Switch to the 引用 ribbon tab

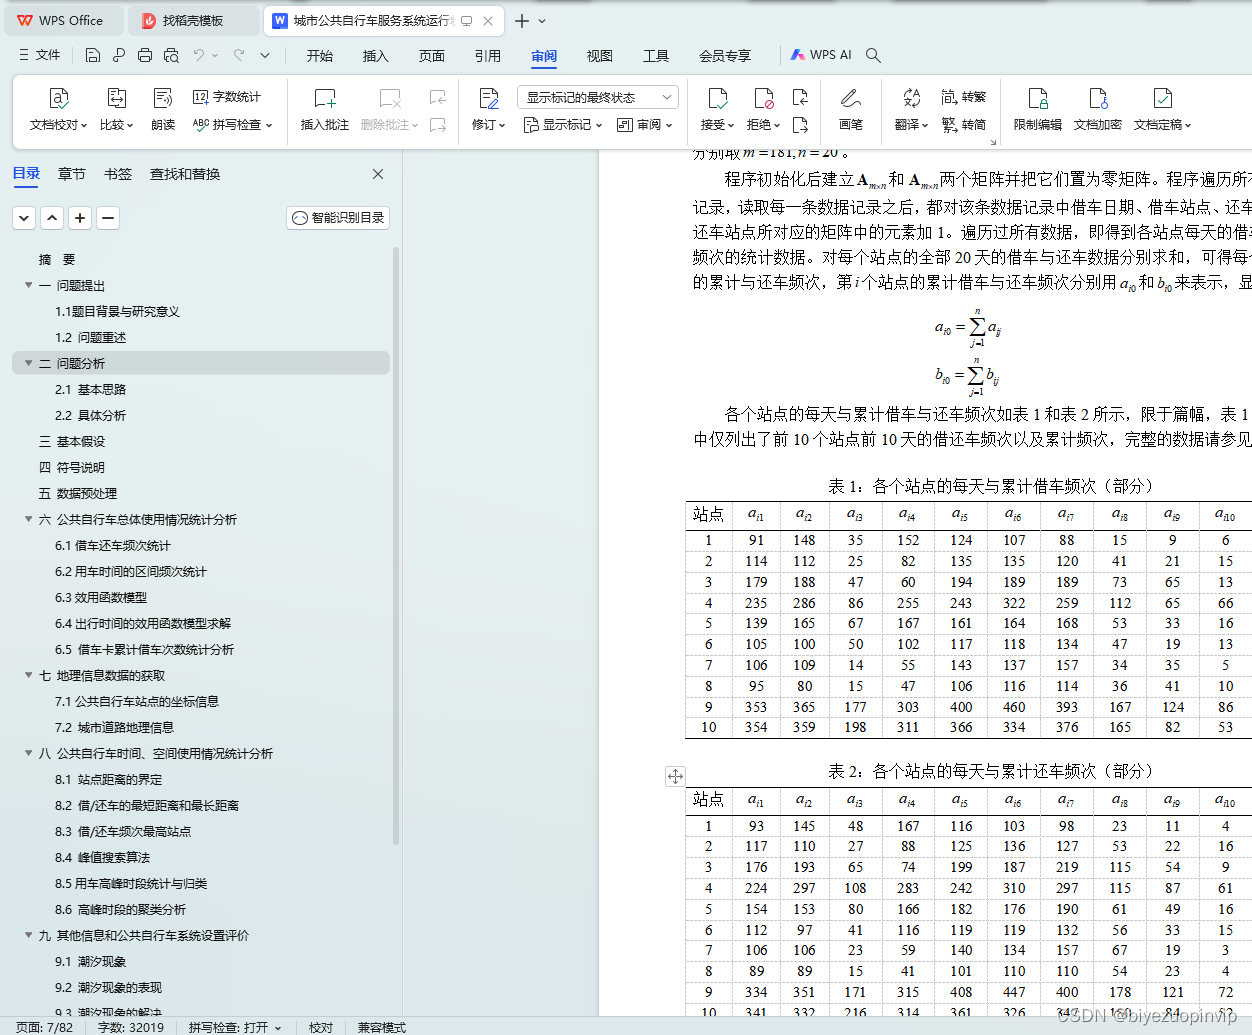(x=488, y=56)
